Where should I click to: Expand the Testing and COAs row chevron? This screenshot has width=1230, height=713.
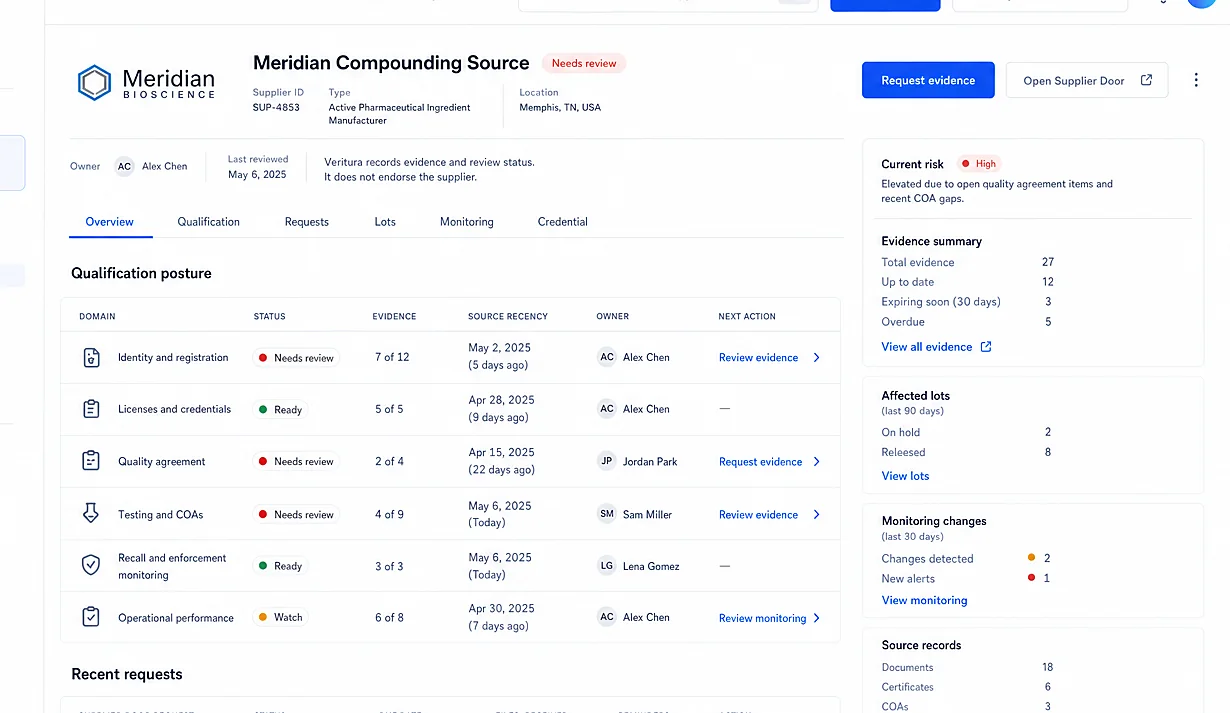[816, 514]
